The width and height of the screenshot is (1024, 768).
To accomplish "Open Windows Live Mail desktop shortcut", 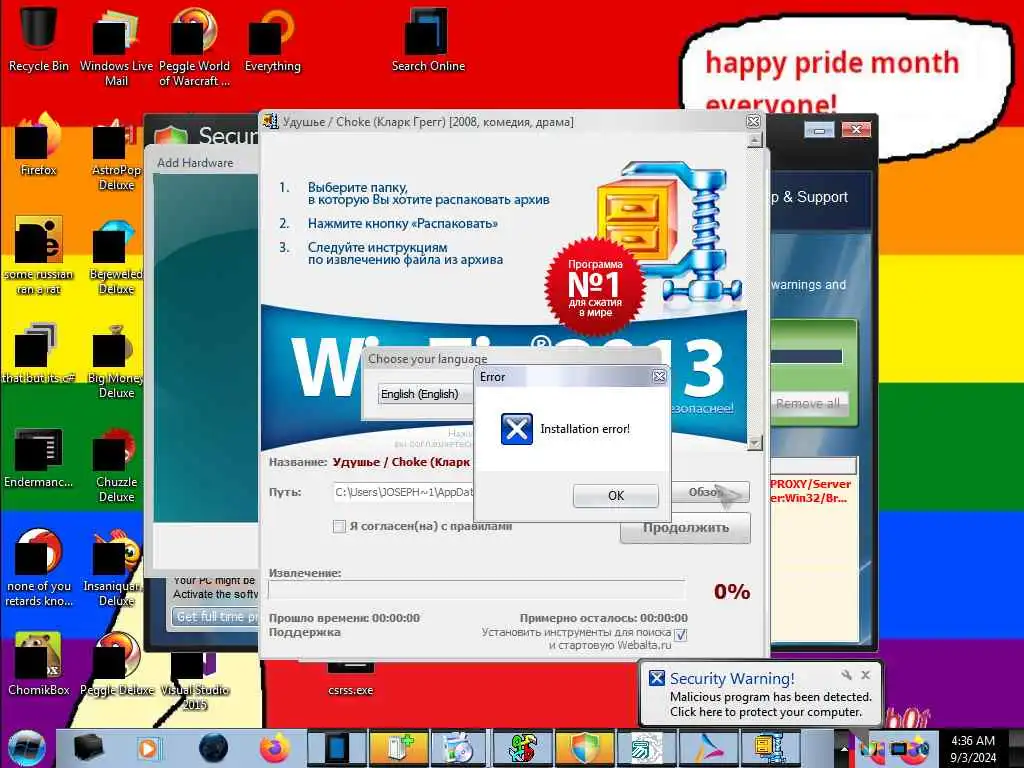I will point(116,46).
